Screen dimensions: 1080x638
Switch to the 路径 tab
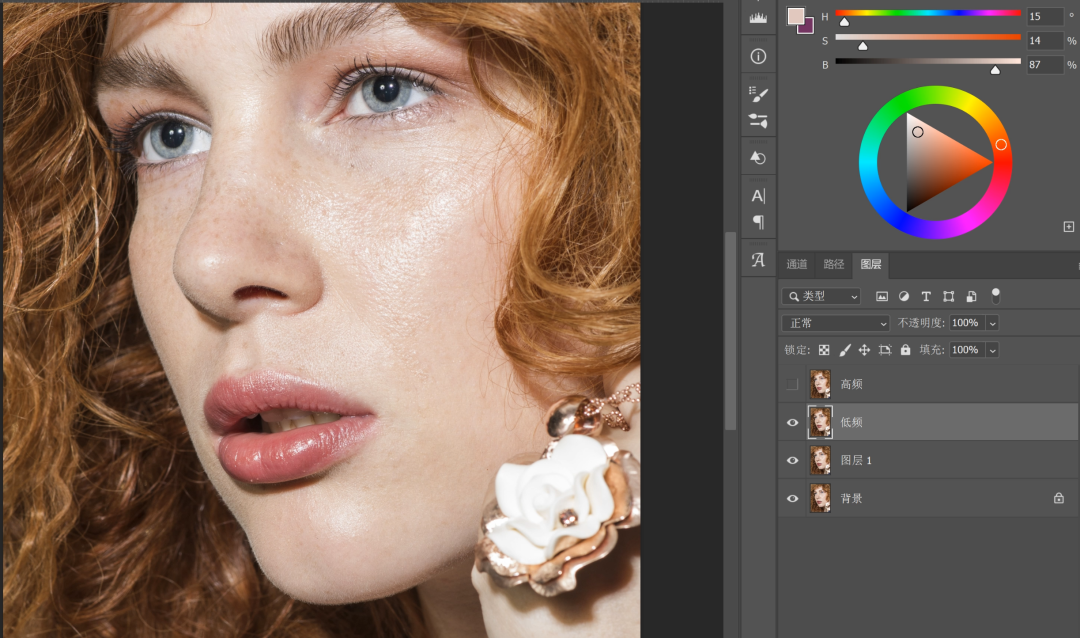pos(833,264)
